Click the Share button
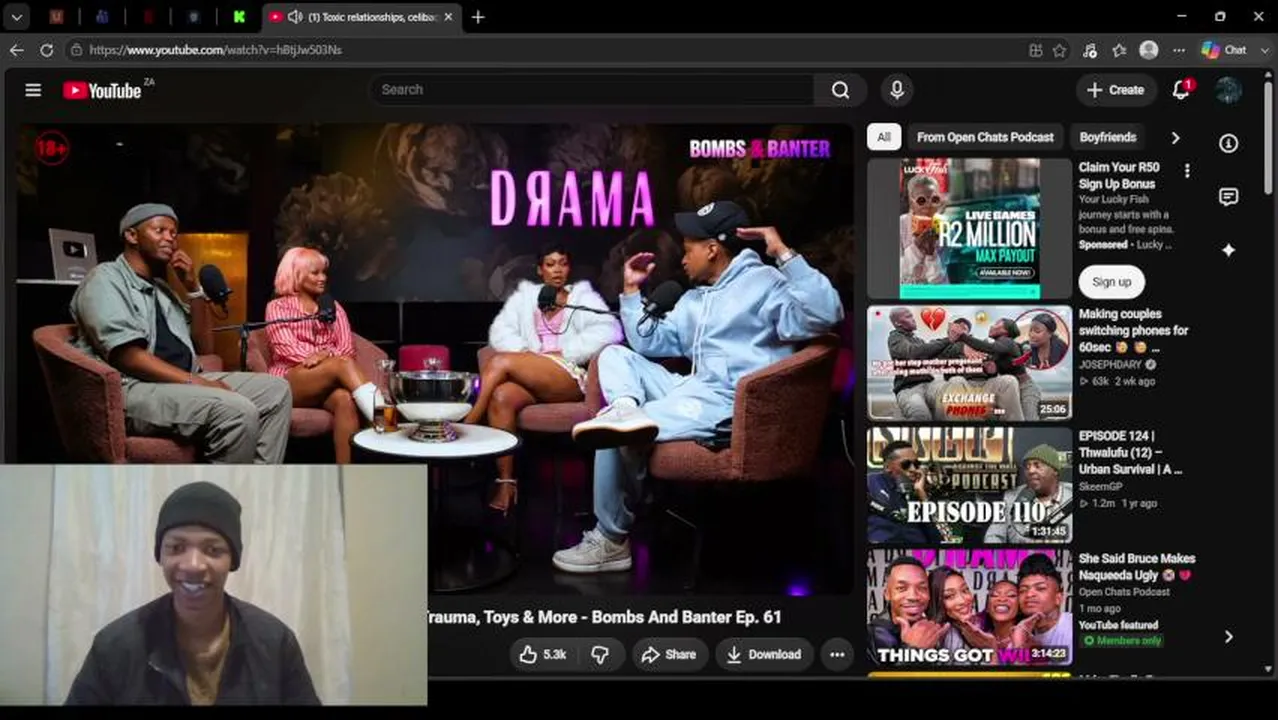The image size is (1278, 720). coord(669,654)
